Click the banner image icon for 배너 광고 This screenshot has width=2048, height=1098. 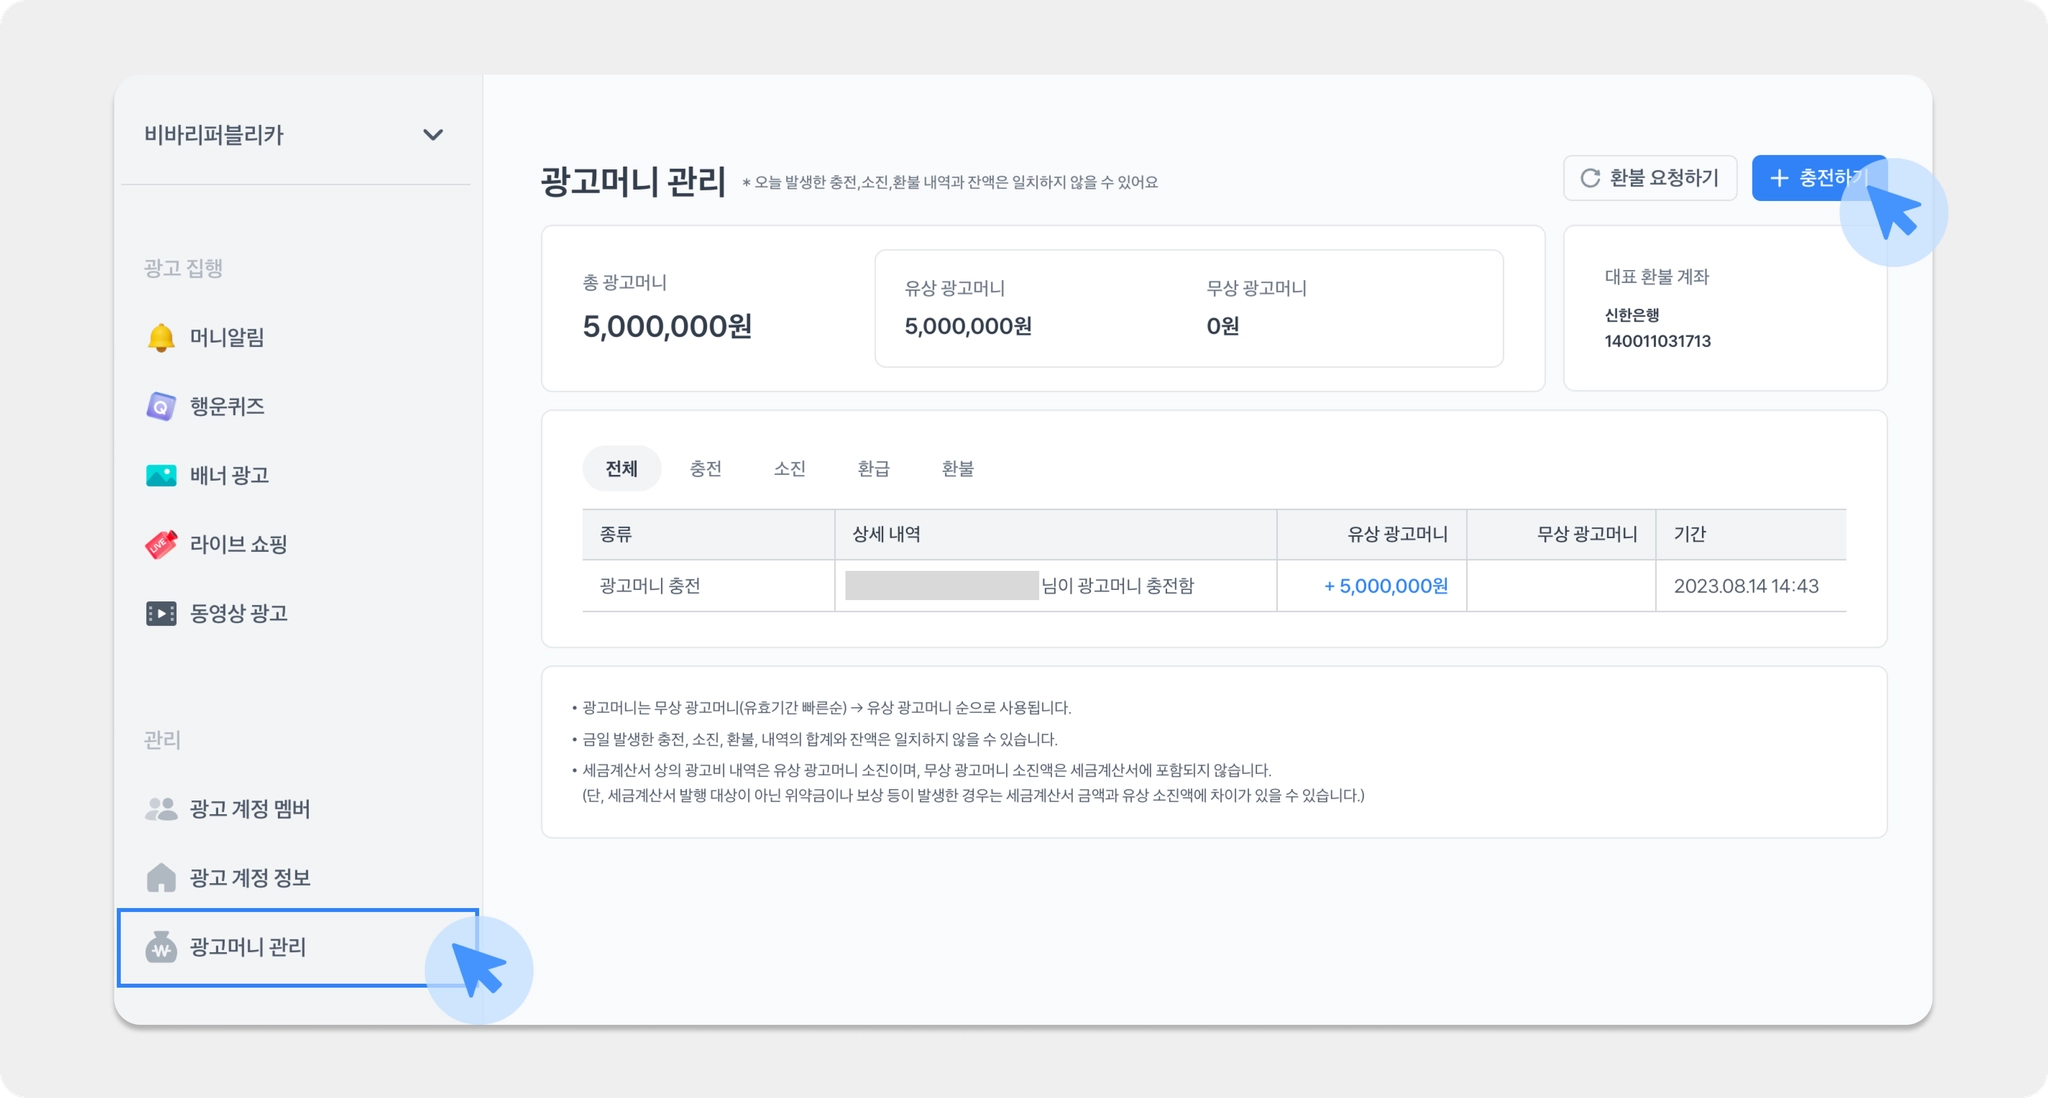pyautogui.click(x=161, y=476)
